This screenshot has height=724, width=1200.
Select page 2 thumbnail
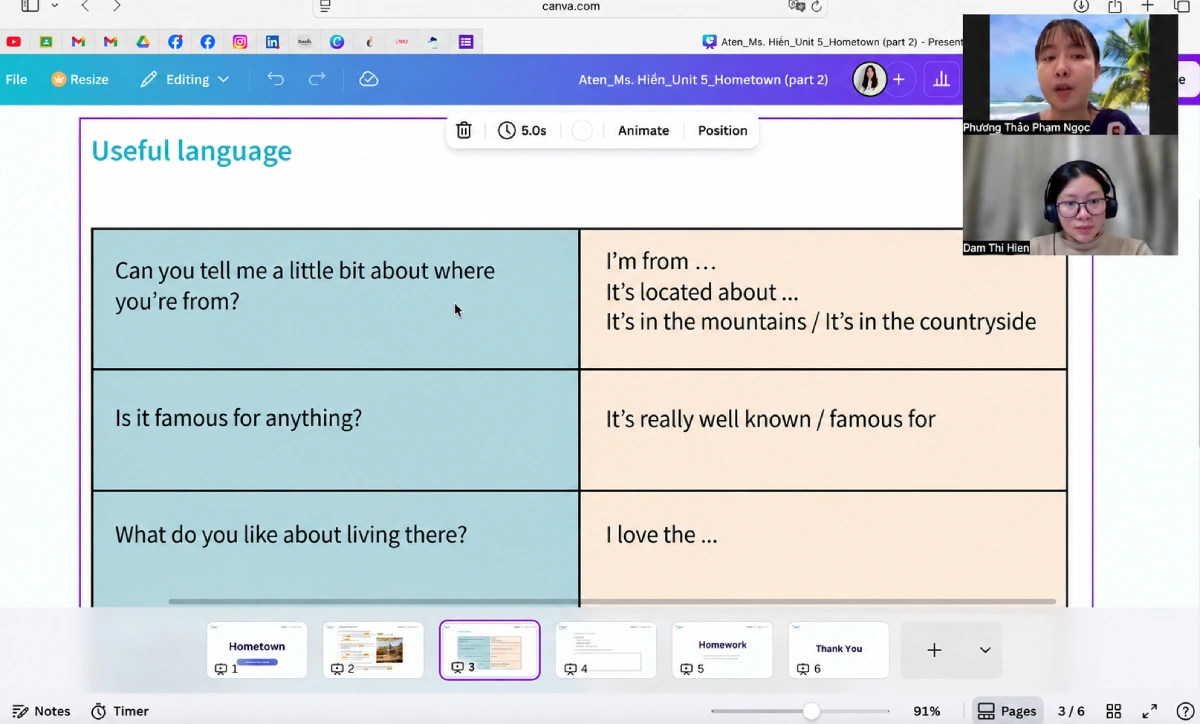click(x=373, y=650)
